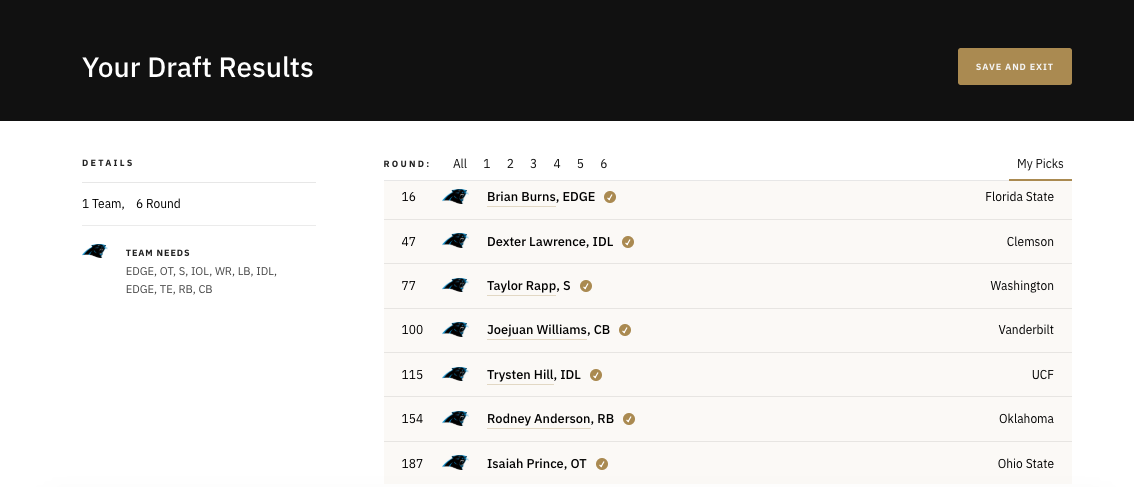This screenshot has height=487, width=1134.
Task: Filter picks to round 1
Action: pos(487,164)
